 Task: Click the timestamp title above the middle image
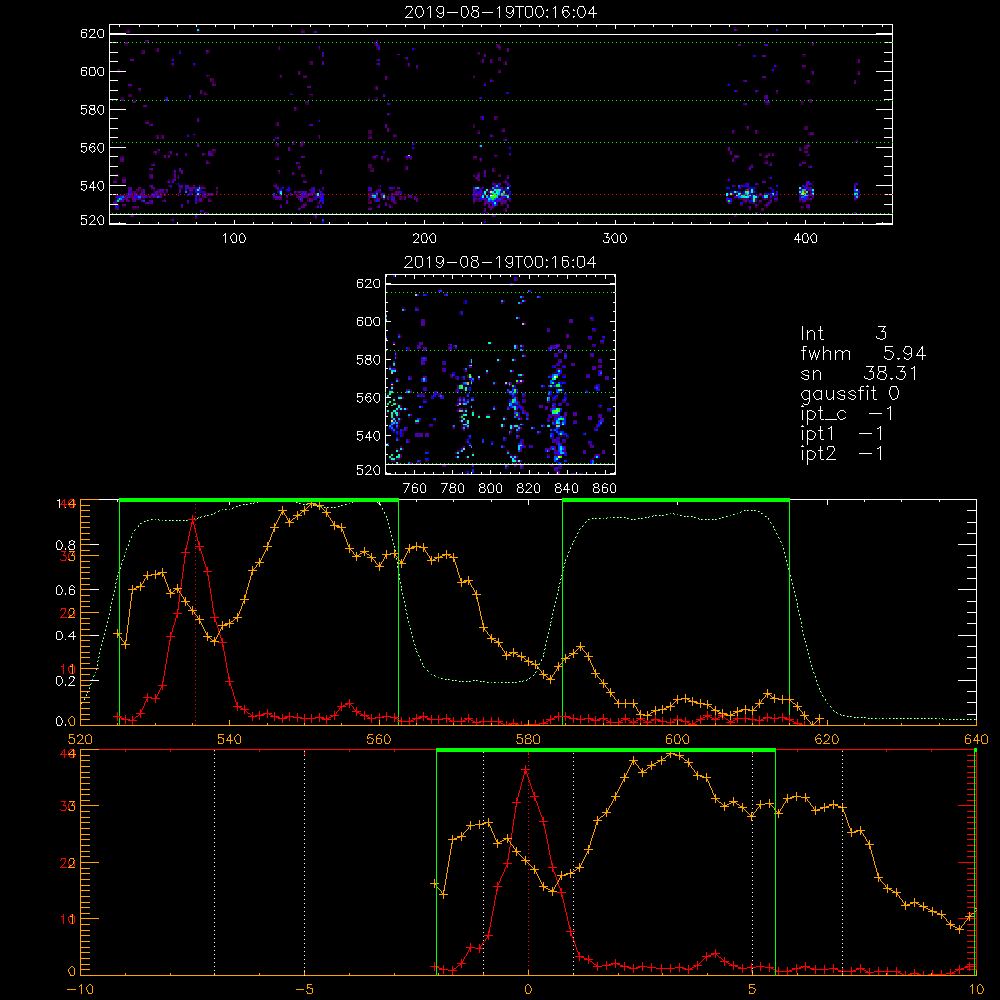coord(500,262)
